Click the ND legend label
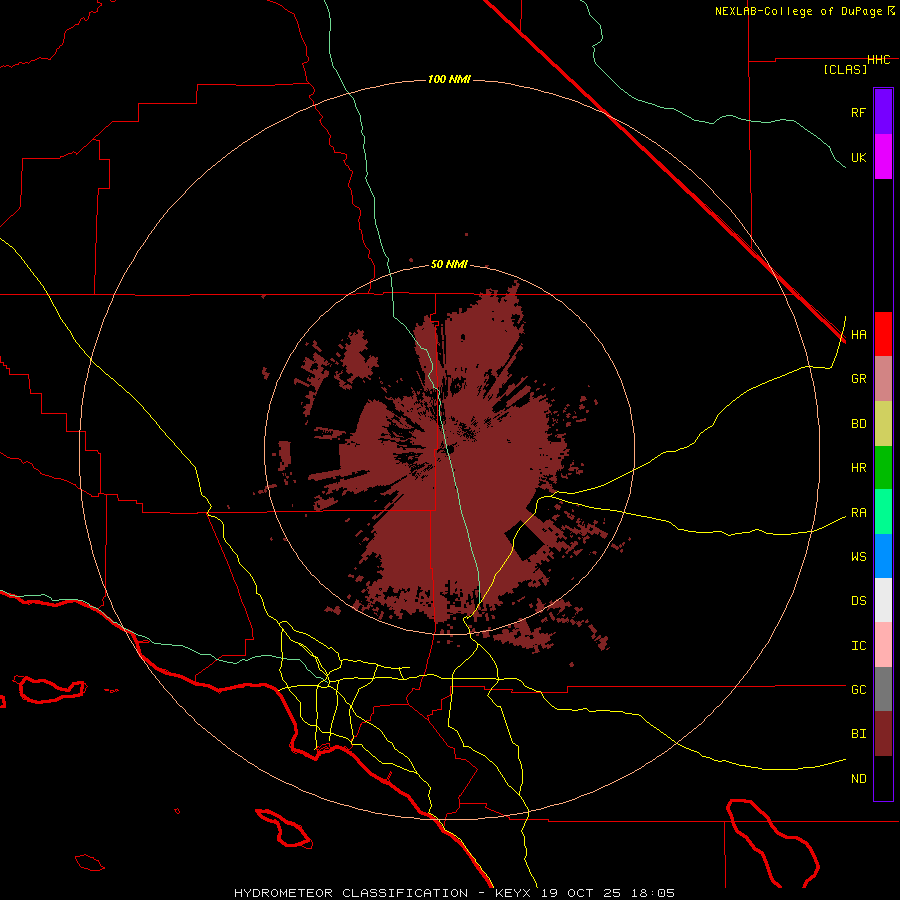This screenshot has width=900, height=900. tap(859, 778)
